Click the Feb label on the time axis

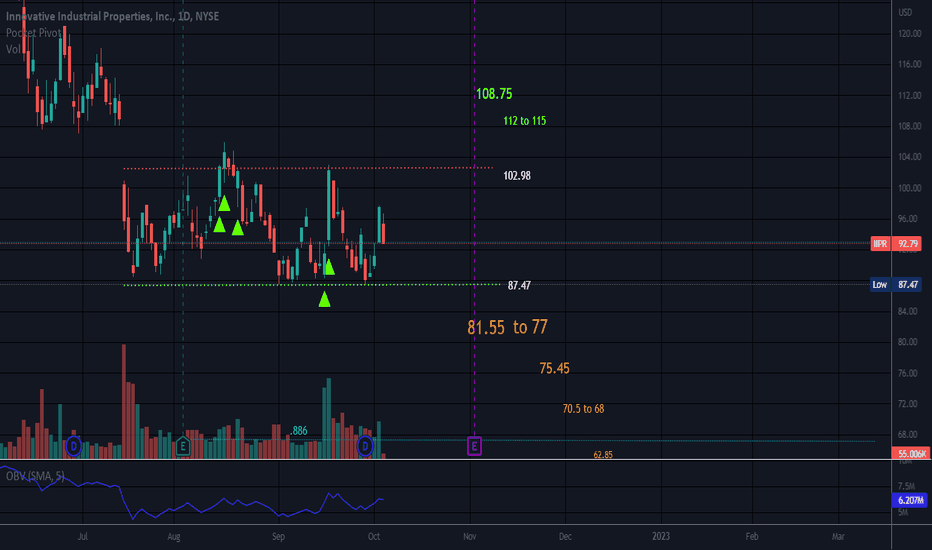tap(752, 536)
